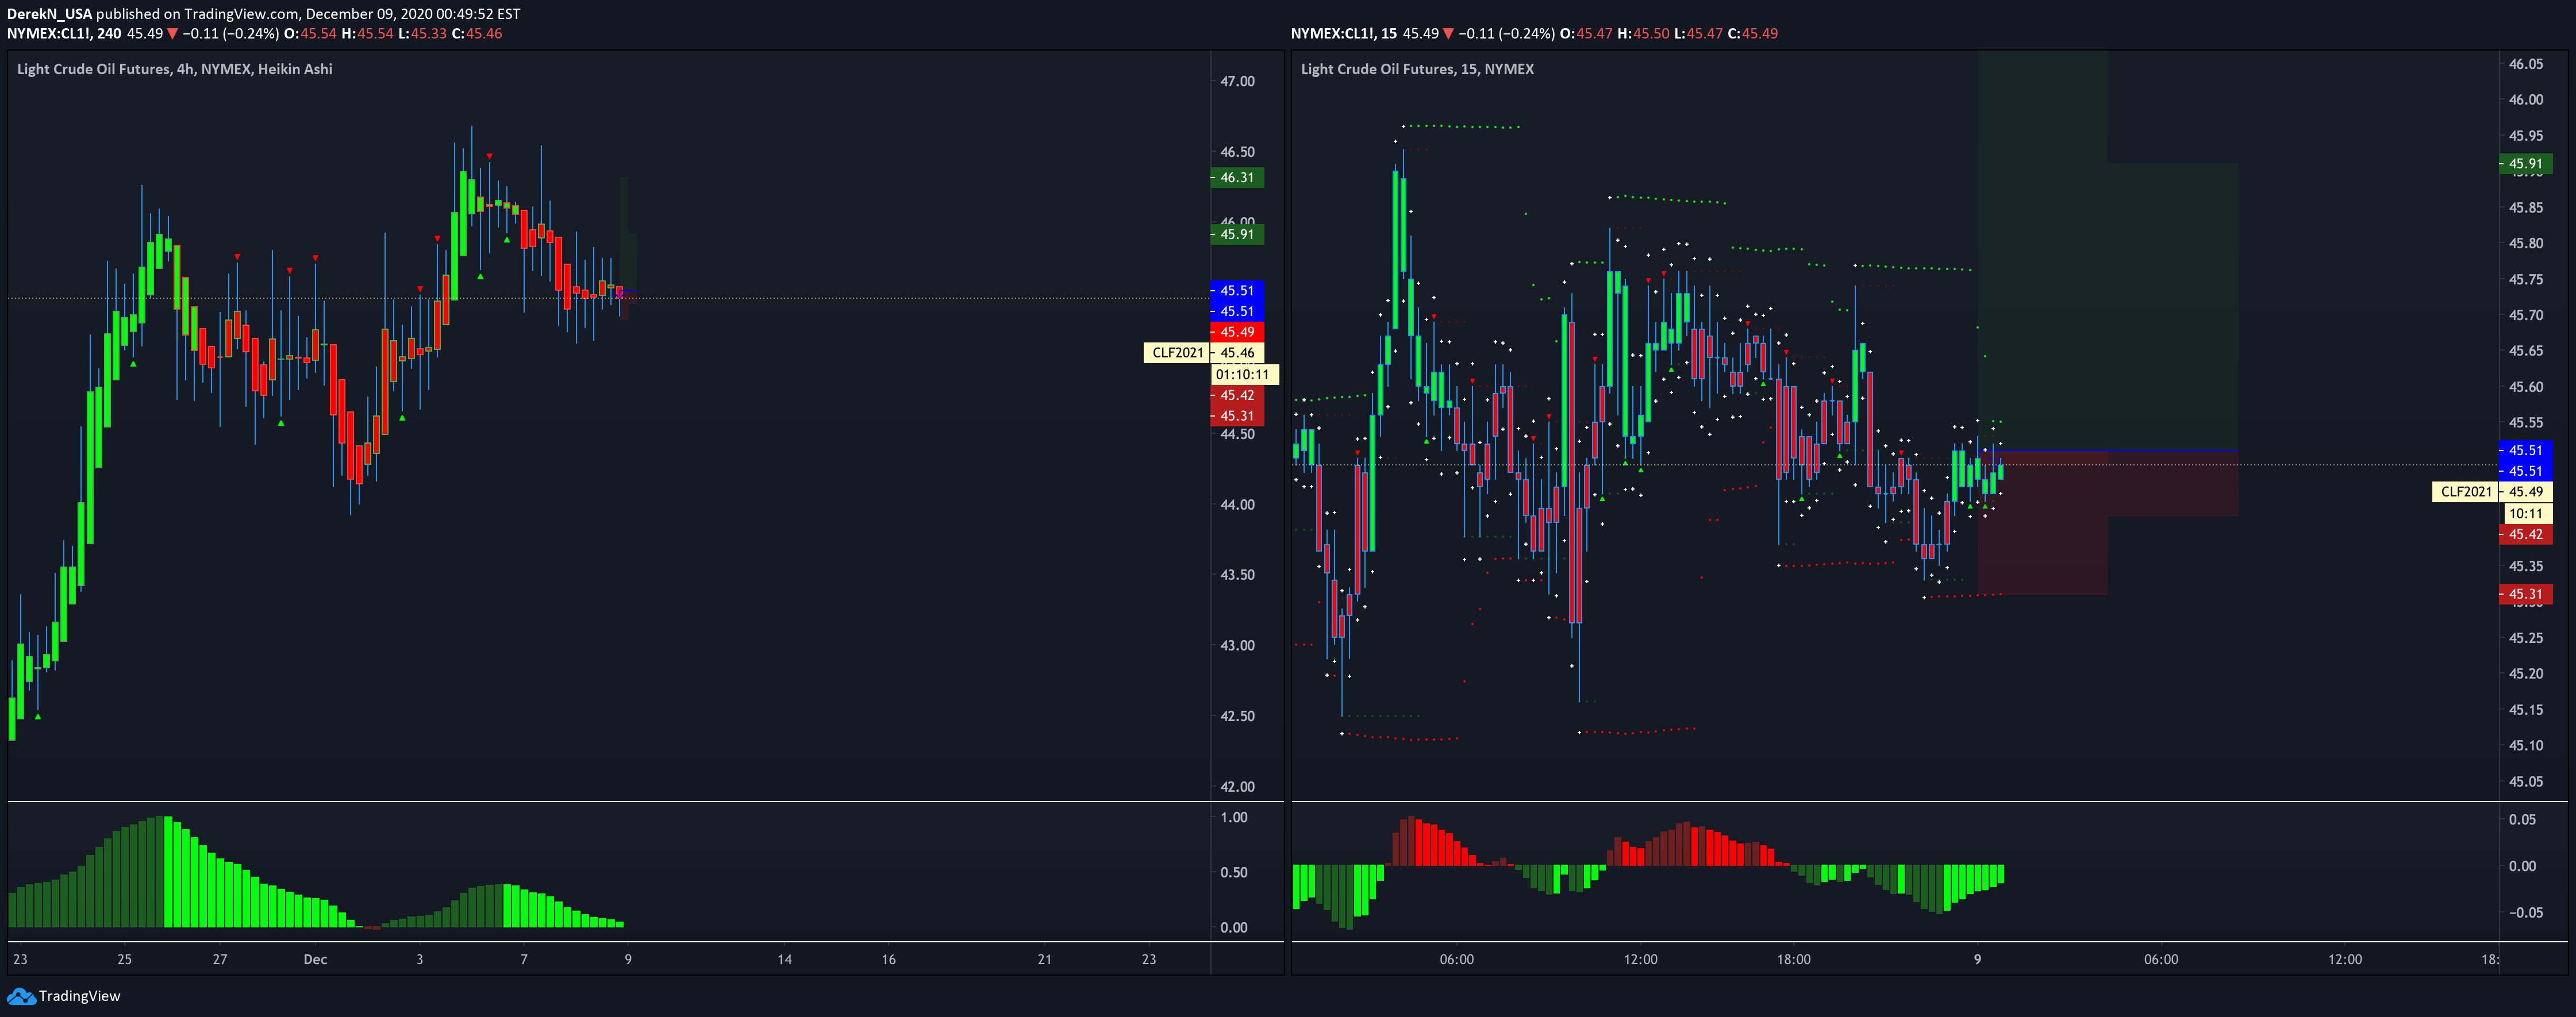Screen dimensions: 2576x1017
Task: Click the TradingView cloud logo icon
Action: click(21, 996)
